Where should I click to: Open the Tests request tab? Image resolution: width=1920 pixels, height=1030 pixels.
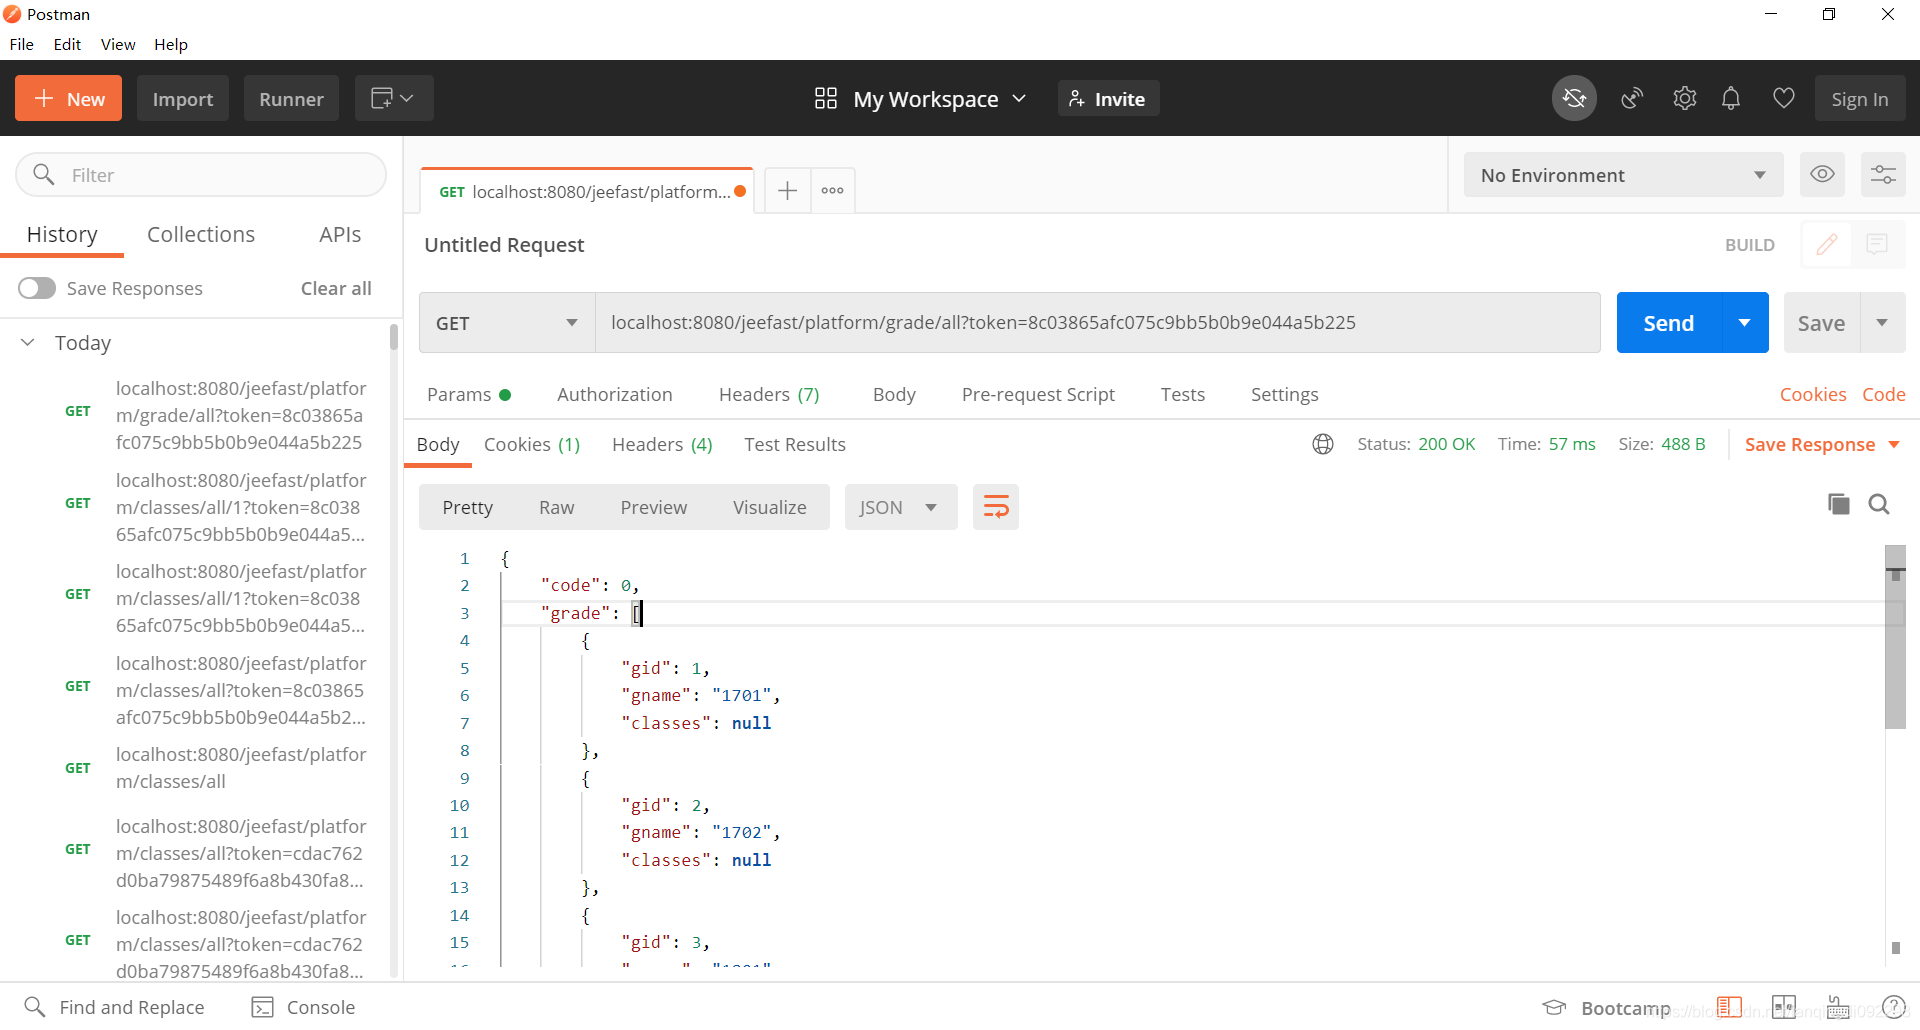tap(1183, 394)
